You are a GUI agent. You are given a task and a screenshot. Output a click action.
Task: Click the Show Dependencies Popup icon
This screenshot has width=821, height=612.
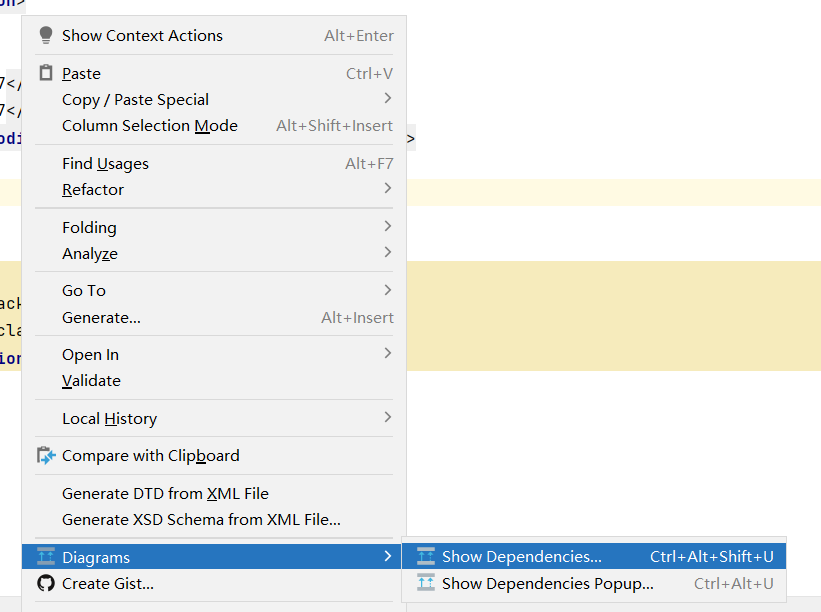(426, 583)
